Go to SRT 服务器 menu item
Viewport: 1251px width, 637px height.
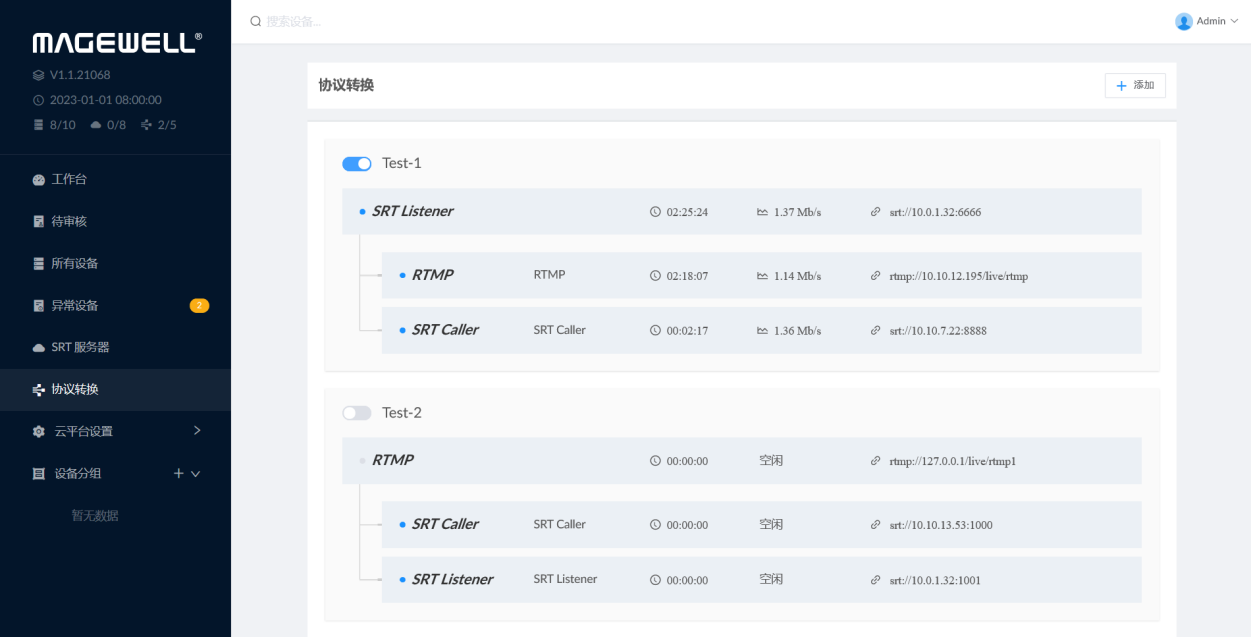80,348
